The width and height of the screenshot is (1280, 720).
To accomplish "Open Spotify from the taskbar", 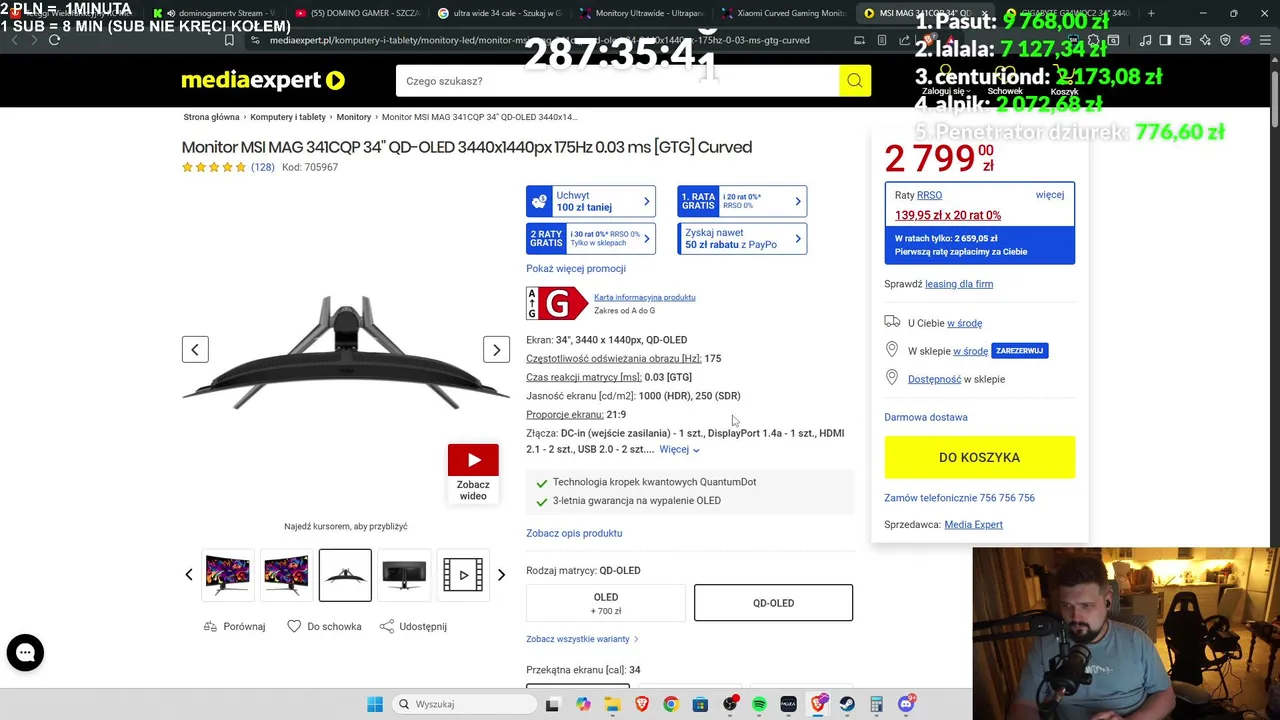I will 759,704.
